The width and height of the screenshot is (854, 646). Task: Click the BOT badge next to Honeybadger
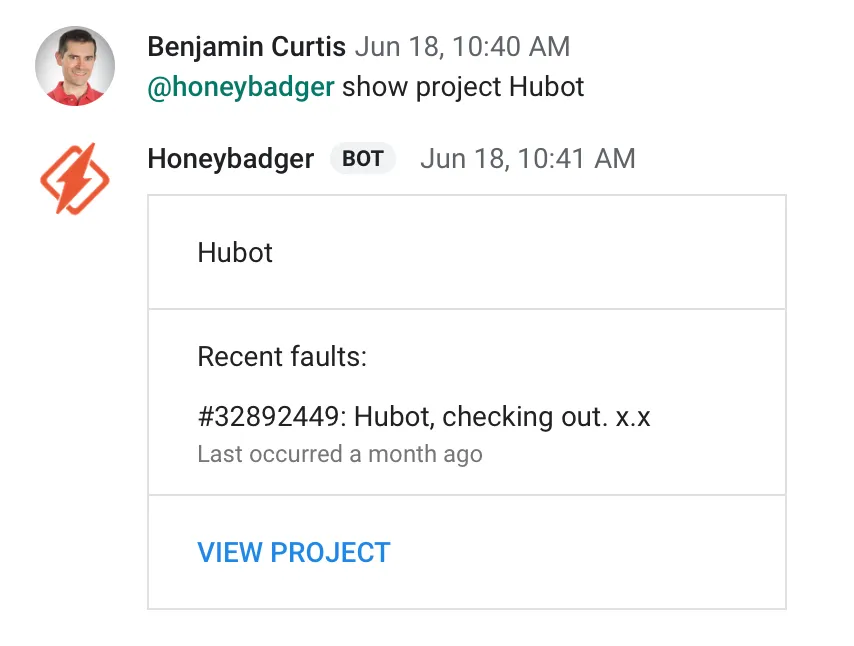coord(363,158)
